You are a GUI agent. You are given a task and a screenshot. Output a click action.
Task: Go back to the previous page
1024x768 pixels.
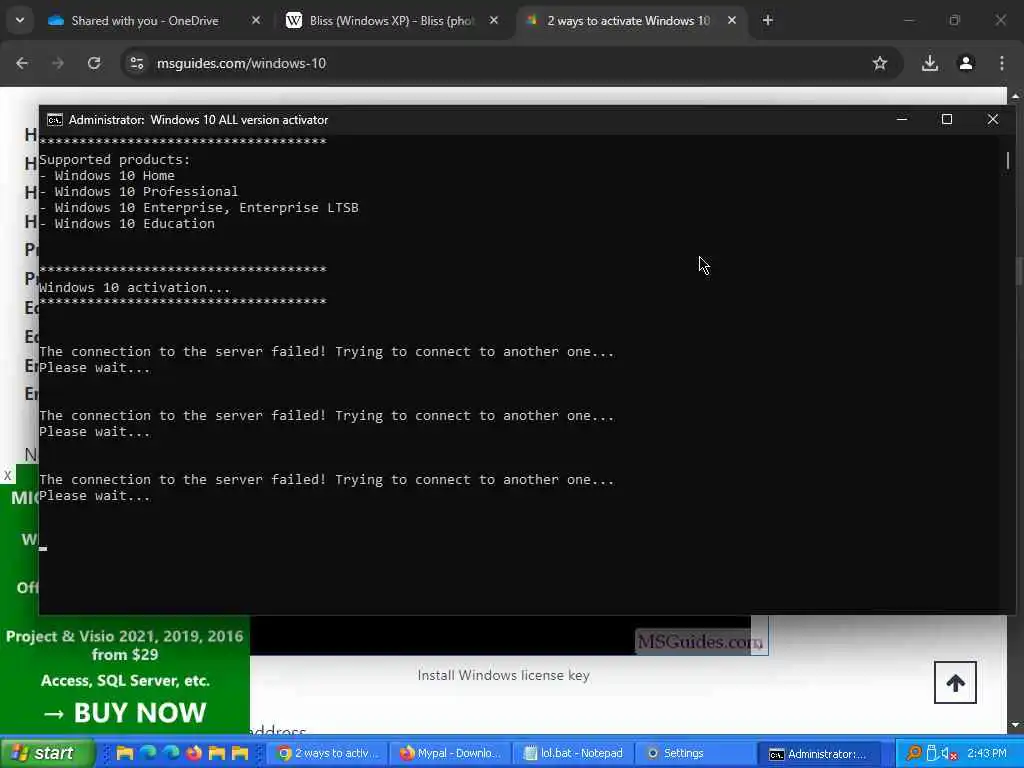point(22,63)
